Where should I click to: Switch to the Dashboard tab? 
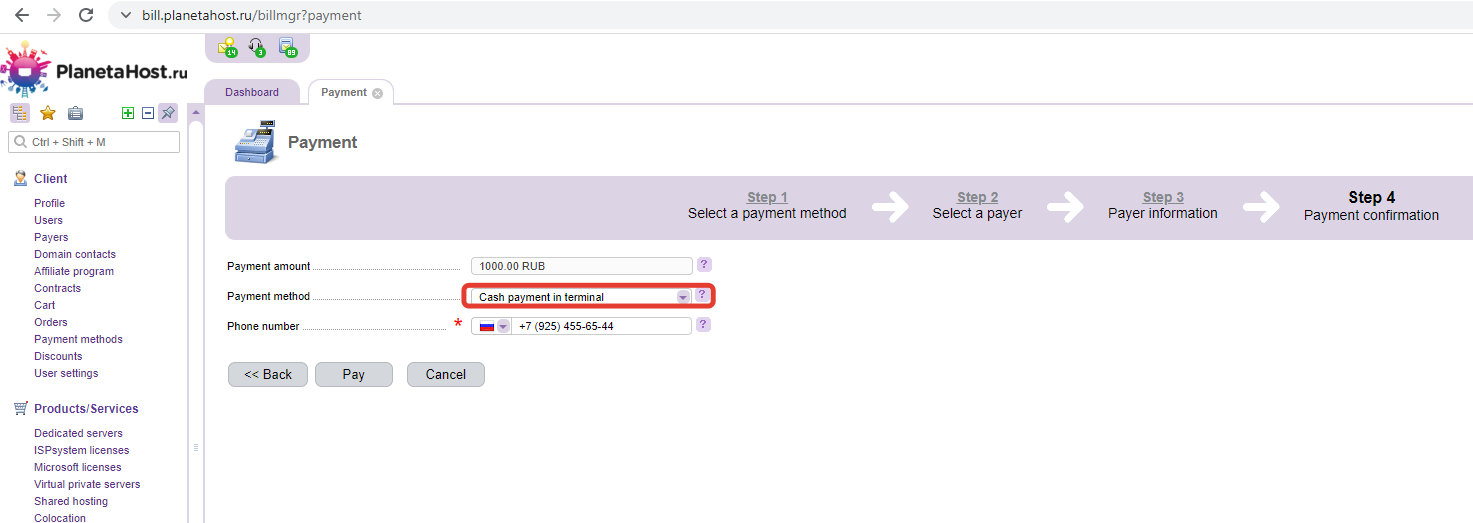tap(252, 92)
